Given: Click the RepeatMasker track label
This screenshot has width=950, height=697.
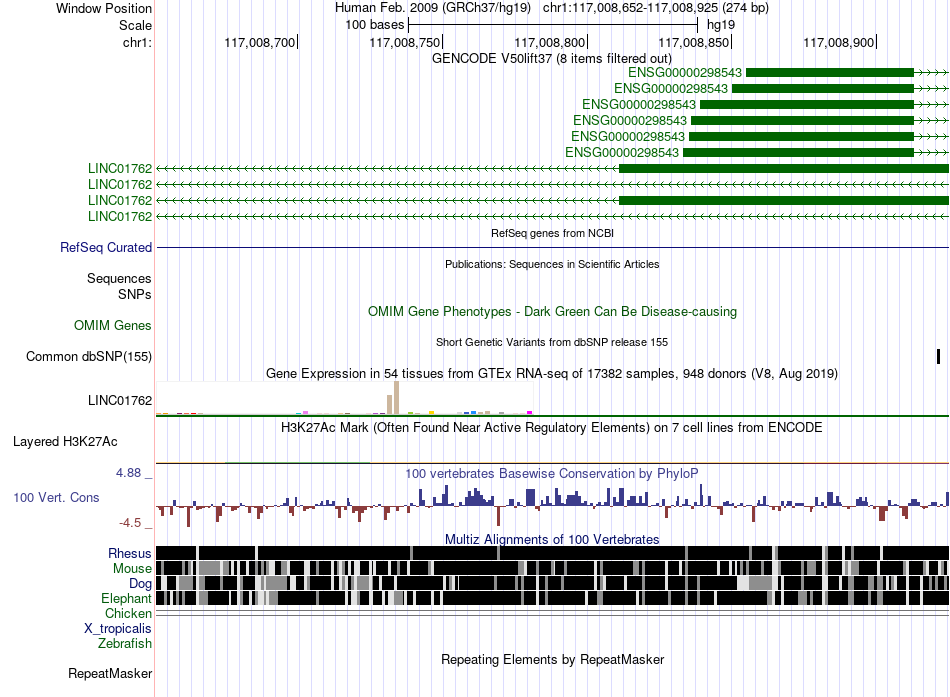Looking at the screenshot, I should click(x=110, y=673).
